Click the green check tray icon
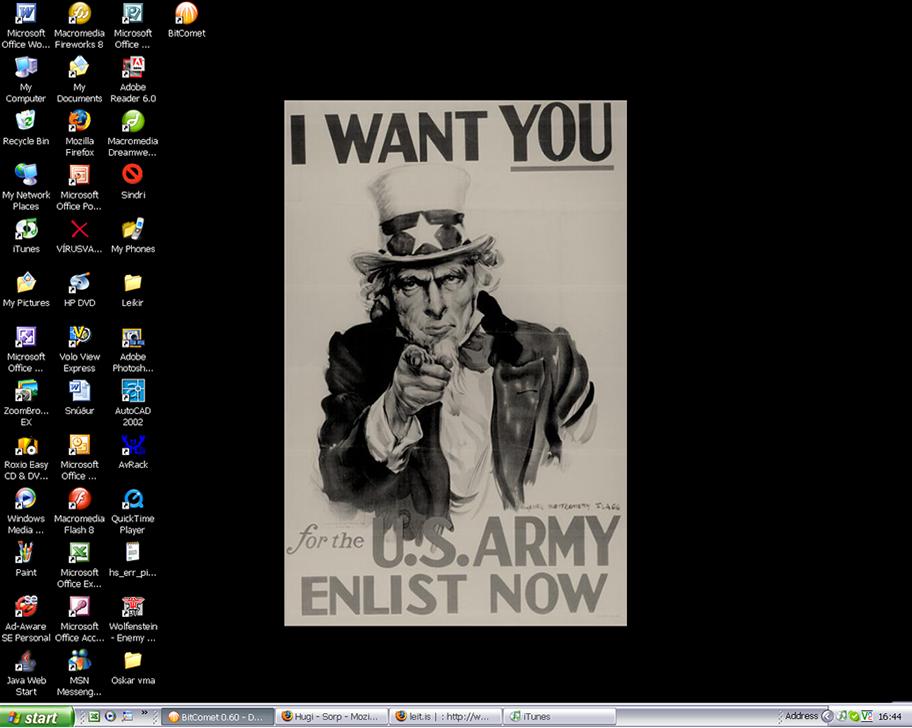This screenshot has height=728, width=912. tap(854, 716)
